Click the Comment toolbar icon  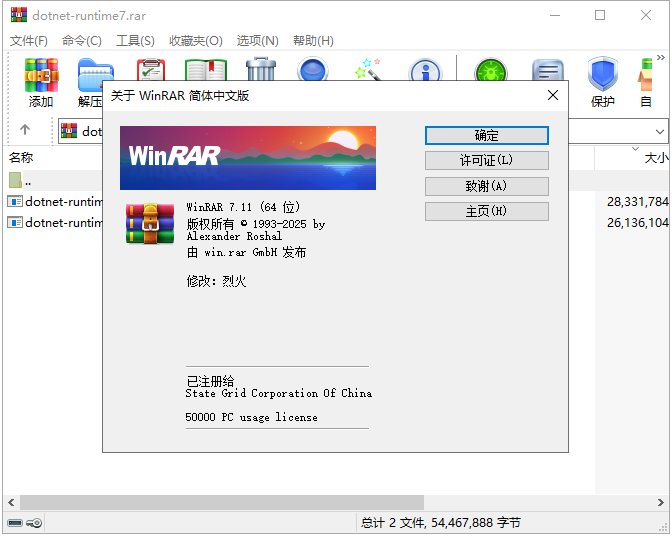pos(548,70)
